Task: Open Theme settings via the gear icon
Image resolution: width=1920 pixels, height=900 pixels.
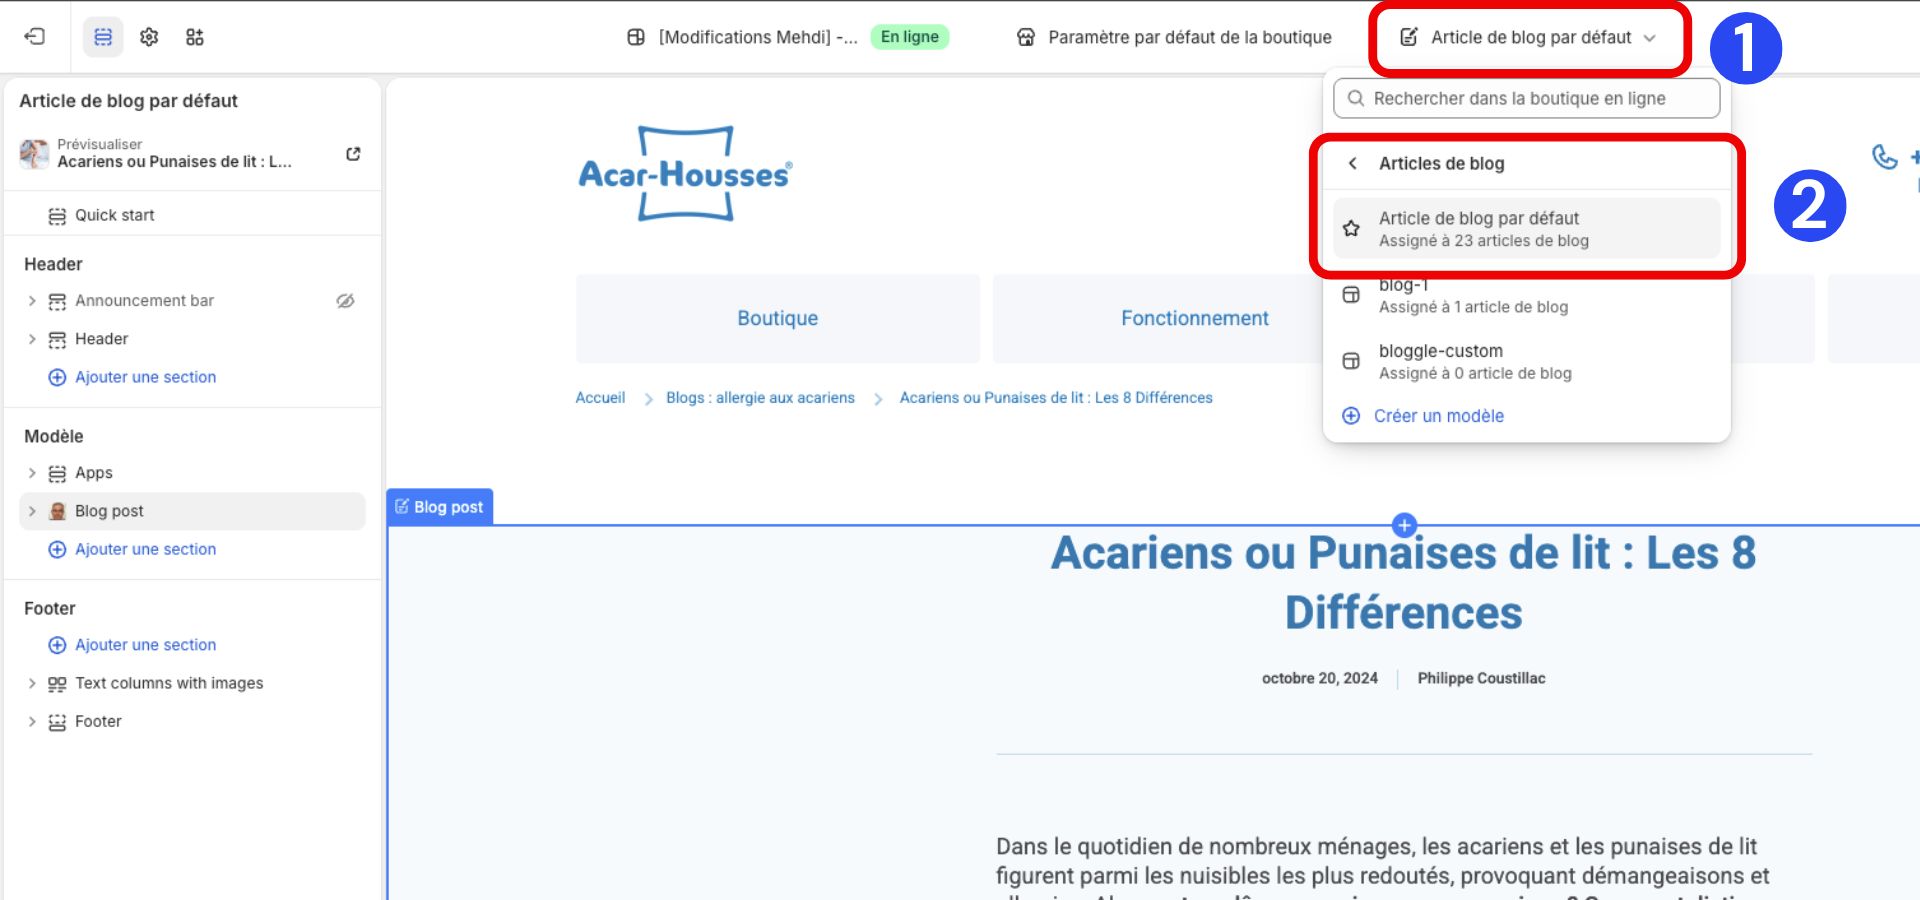Action: tap(148, 36)
